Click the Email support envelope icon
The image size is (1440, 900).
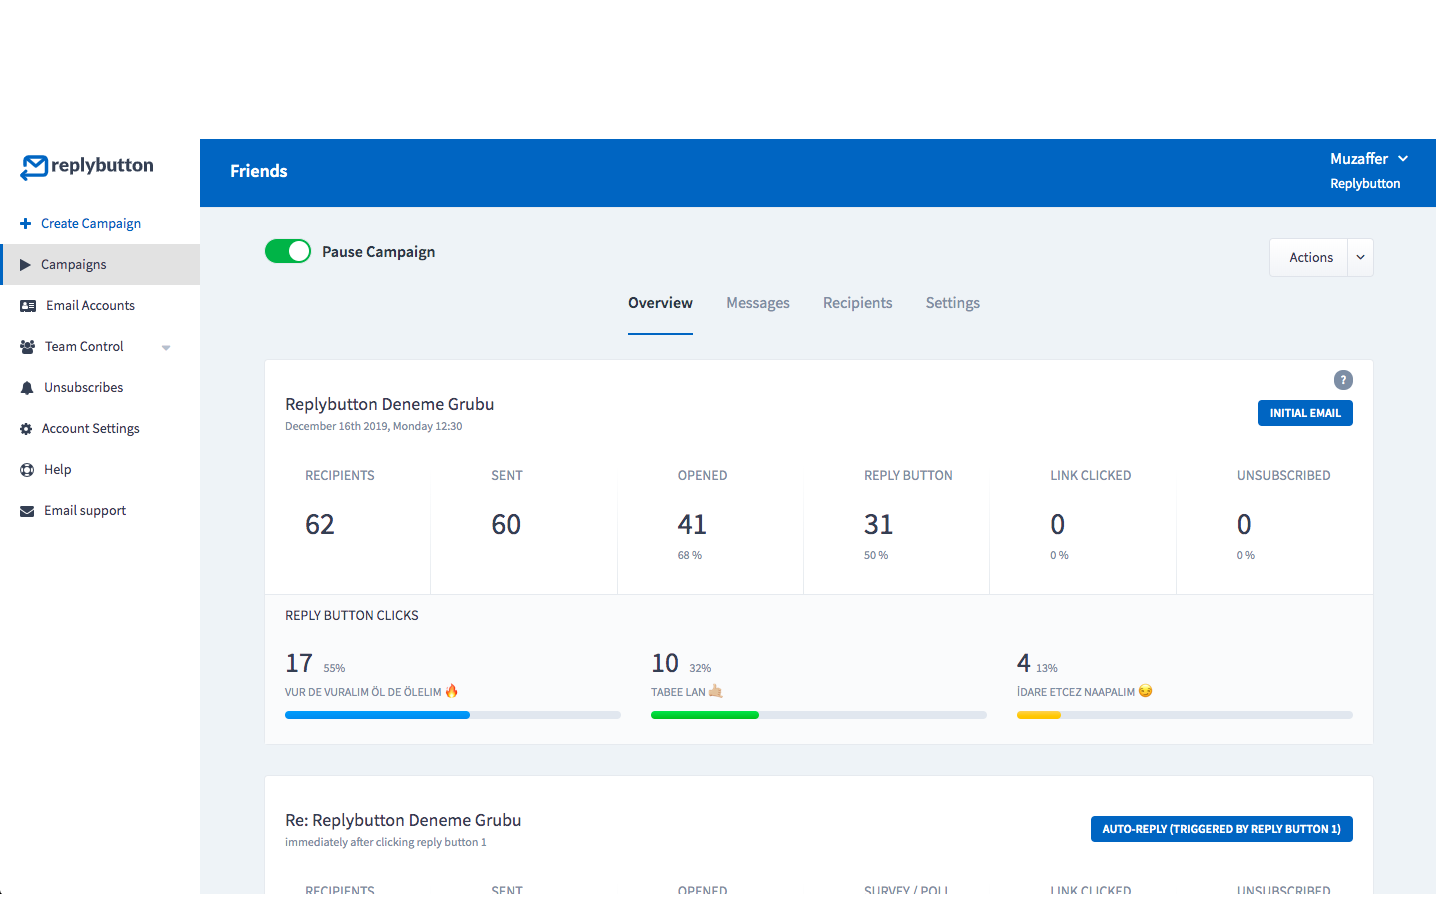coord(27,511)
